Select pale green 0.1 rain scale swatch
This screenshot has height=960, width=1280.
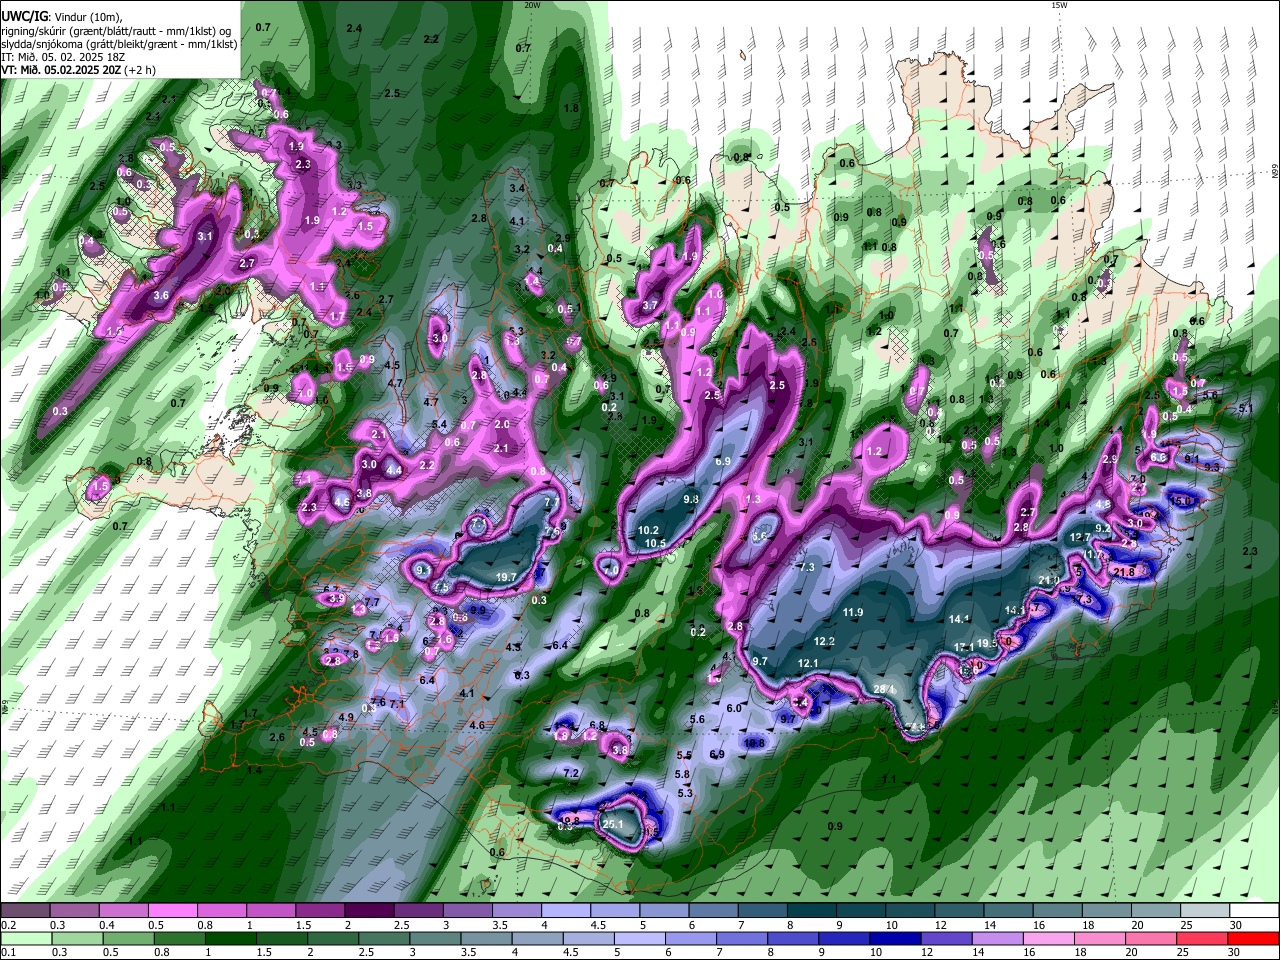coord(25,938)
